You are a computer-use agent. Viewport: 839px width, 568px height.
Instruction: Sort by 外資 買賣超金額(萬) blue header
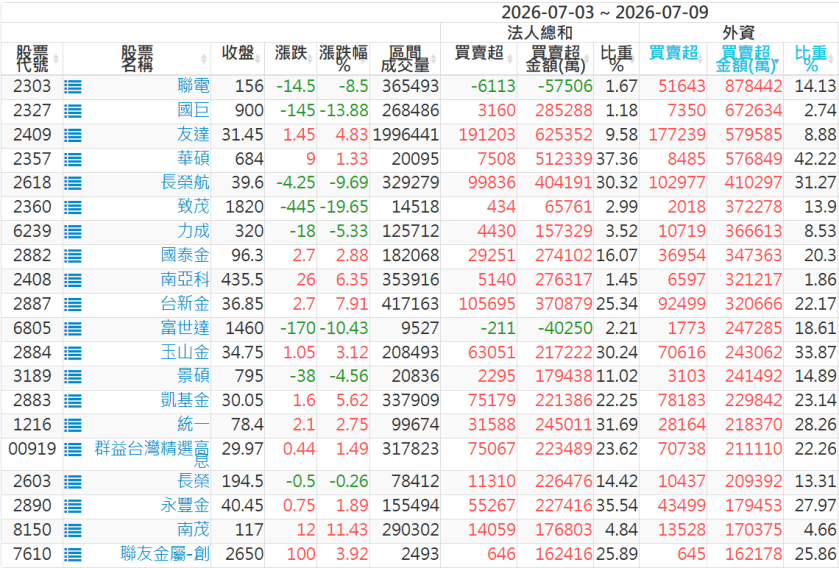coord(745,59)
